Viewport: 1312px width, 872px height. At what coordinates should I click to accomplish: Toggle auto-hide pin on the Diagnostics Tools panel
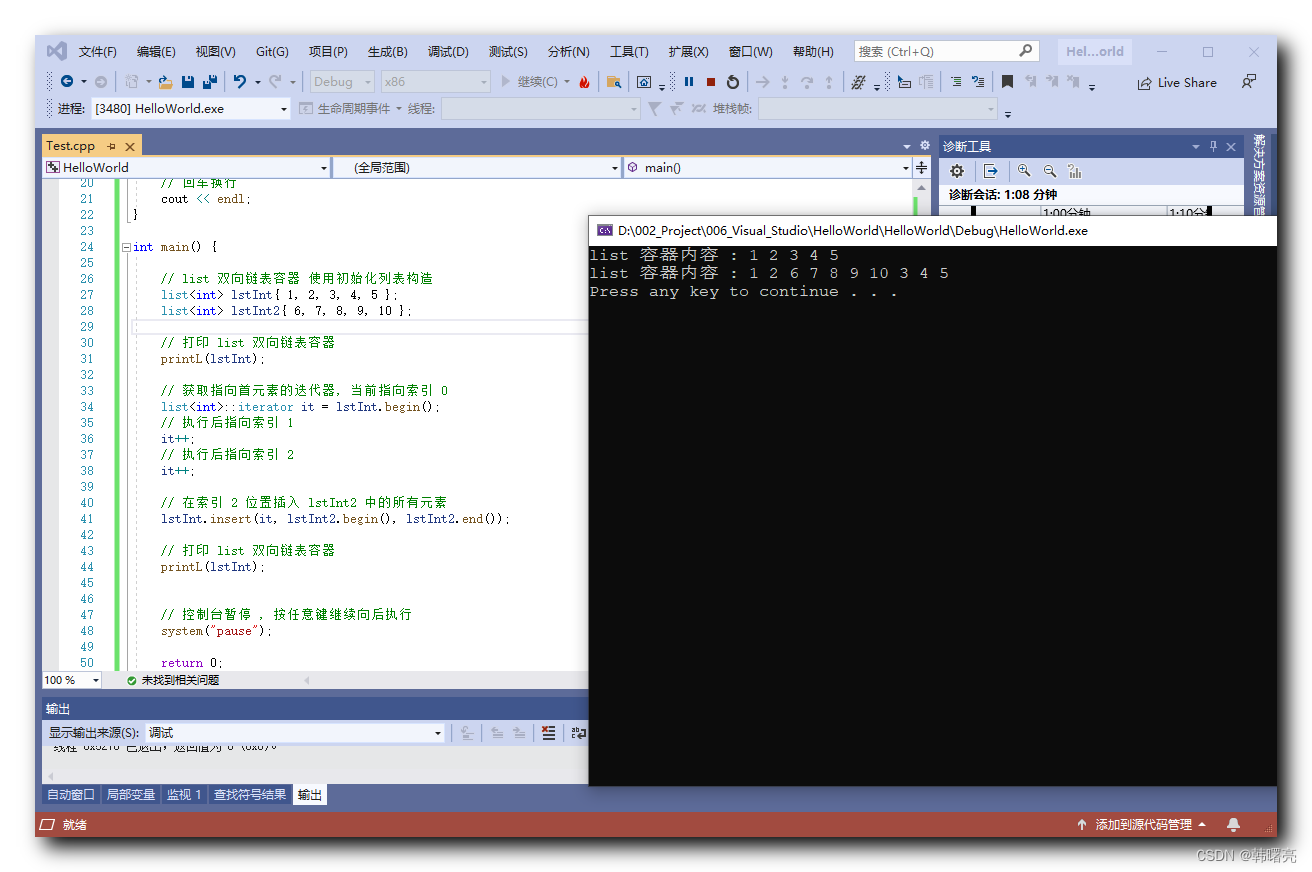point(1214,146)
